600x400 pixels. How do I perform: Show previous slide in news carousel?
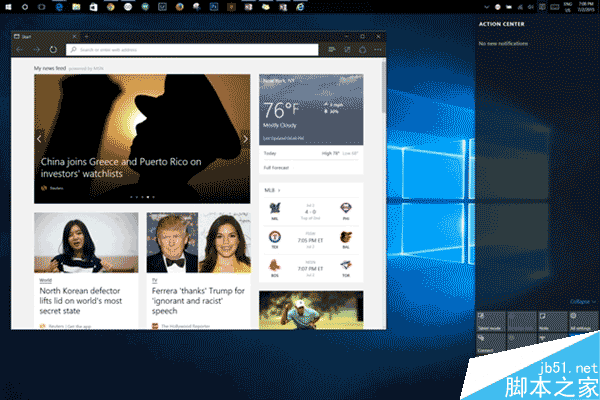(x=39, y=139)
